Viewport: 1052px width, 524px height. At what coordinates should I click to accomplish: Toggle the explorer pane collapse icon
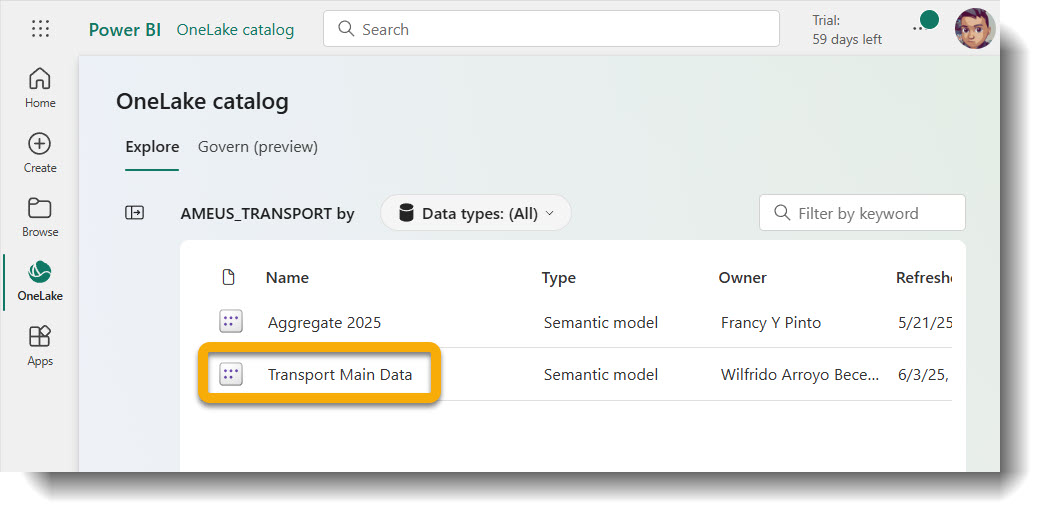click(134, 213)
